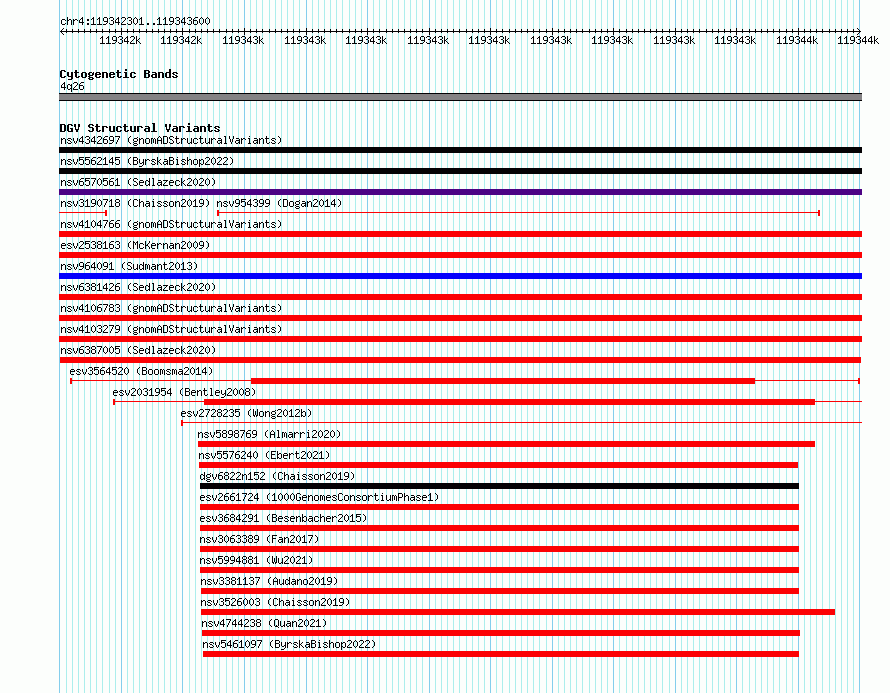Open nsv6570561 Sedlazeck2020 variant
The height and width of the screenshot is (693, 890).
pyautogui.click(x=138, y=182)
